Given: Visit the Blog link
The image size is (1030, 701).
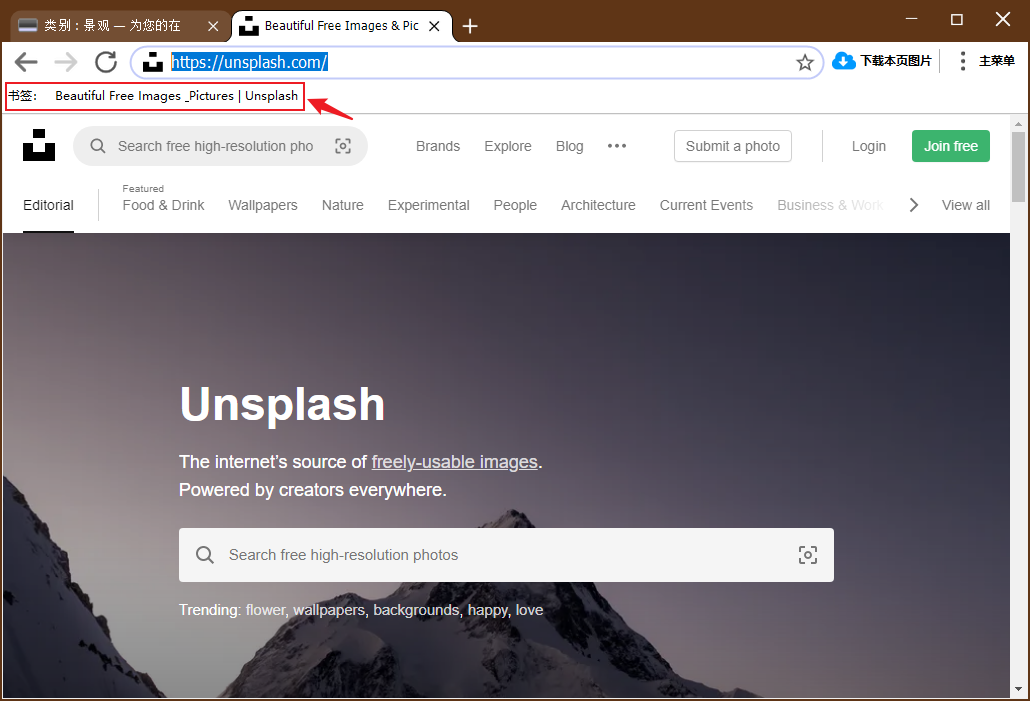Looking at the screenshot, I should [x=570, y=146].
